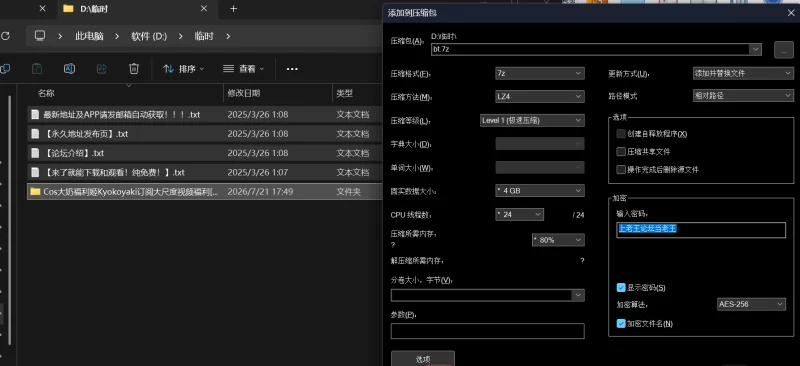The height and width of the screenshot is (366, 800).
Task: Click the rename icon in the toolbar
Action: coord(69,68)
